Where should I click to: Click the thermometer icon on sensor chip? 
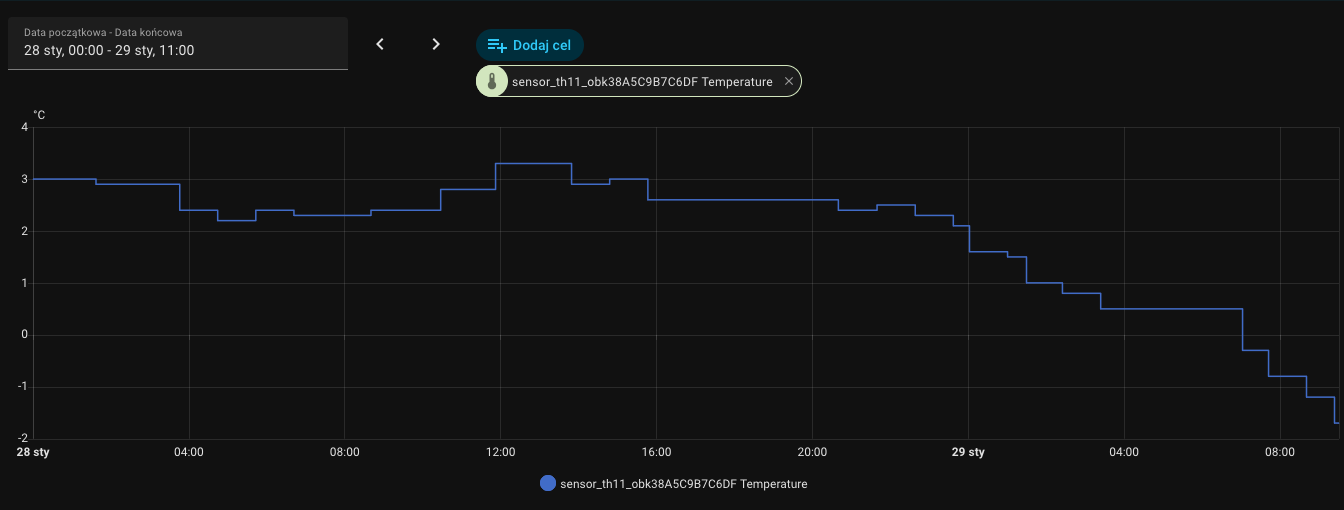point(492,82)
